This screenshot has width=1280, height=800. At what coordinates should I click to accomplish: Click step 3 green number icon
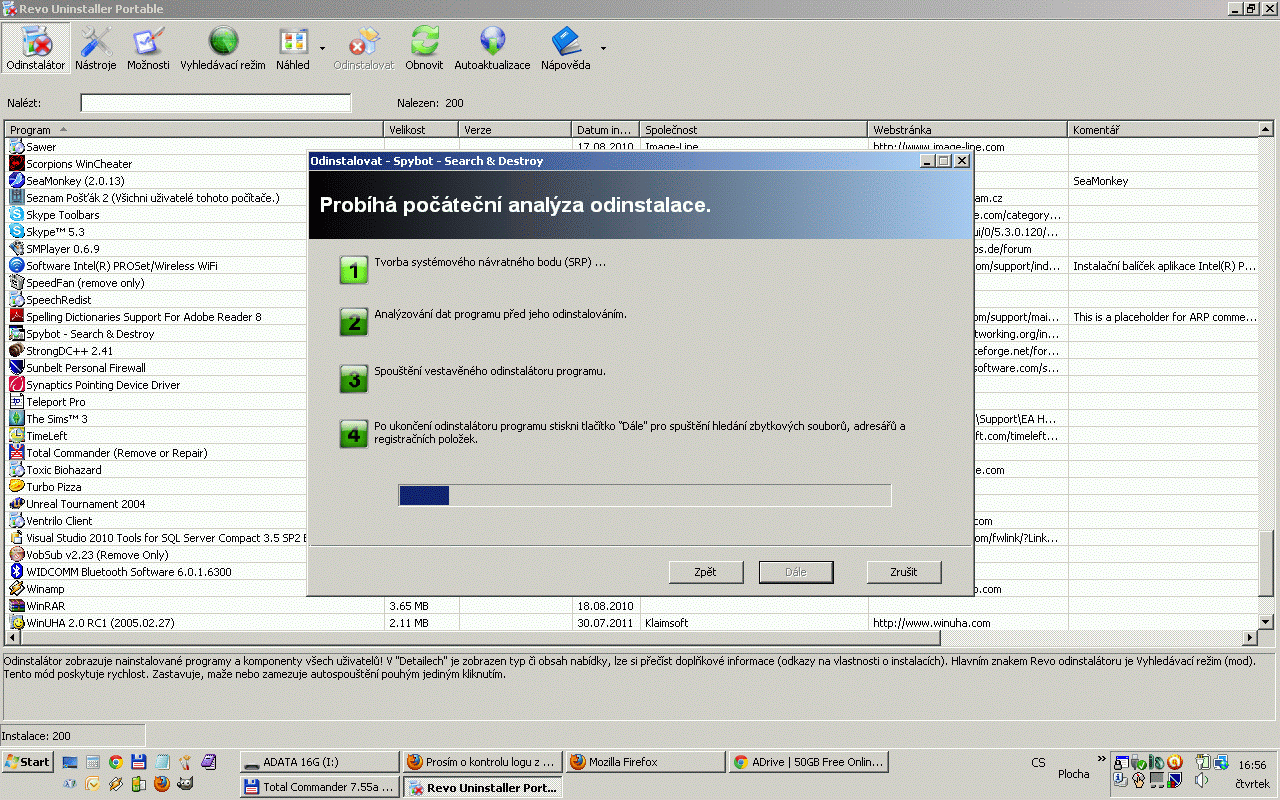tap(354, 379)
